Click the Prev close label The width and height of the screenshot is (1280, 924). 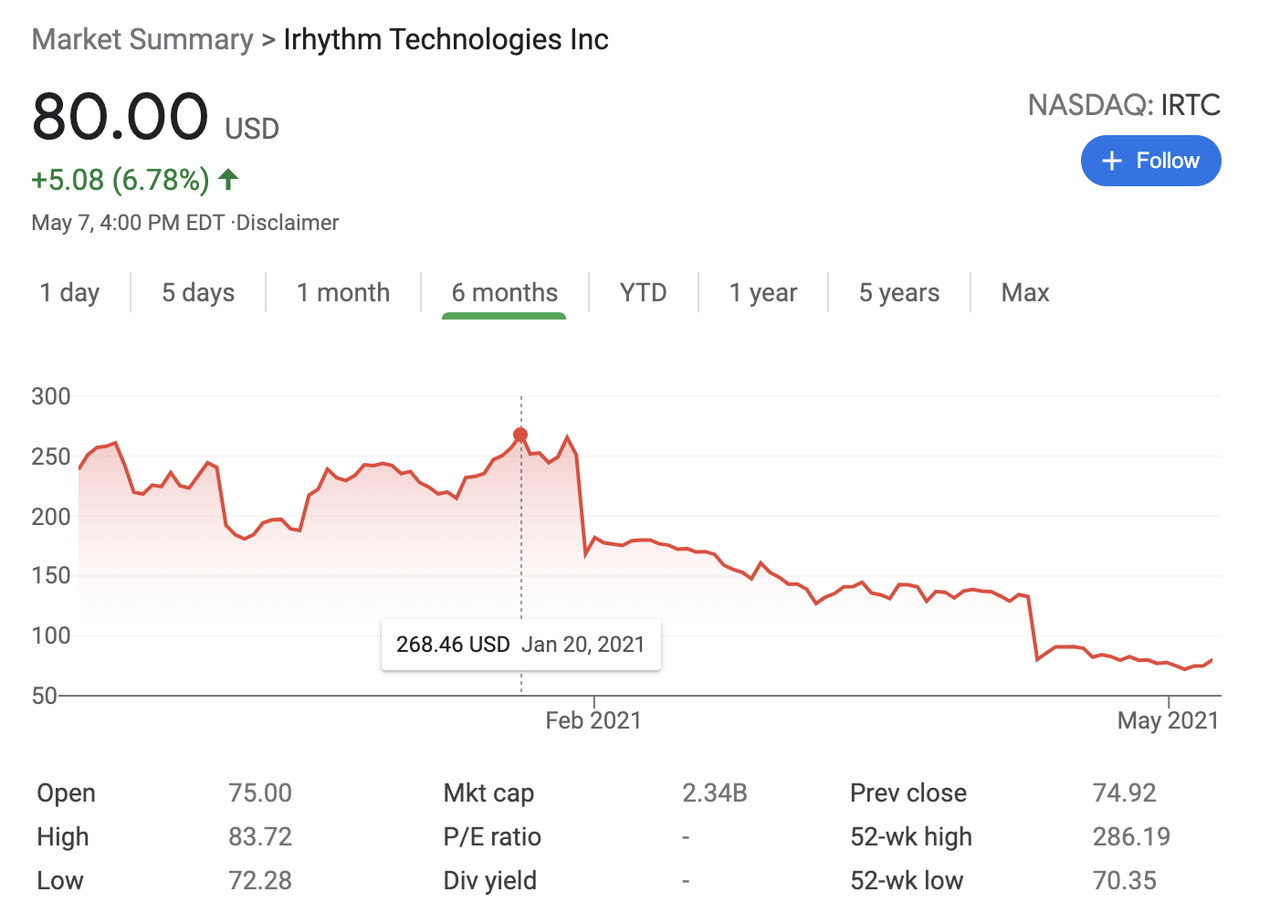[908, 793]
